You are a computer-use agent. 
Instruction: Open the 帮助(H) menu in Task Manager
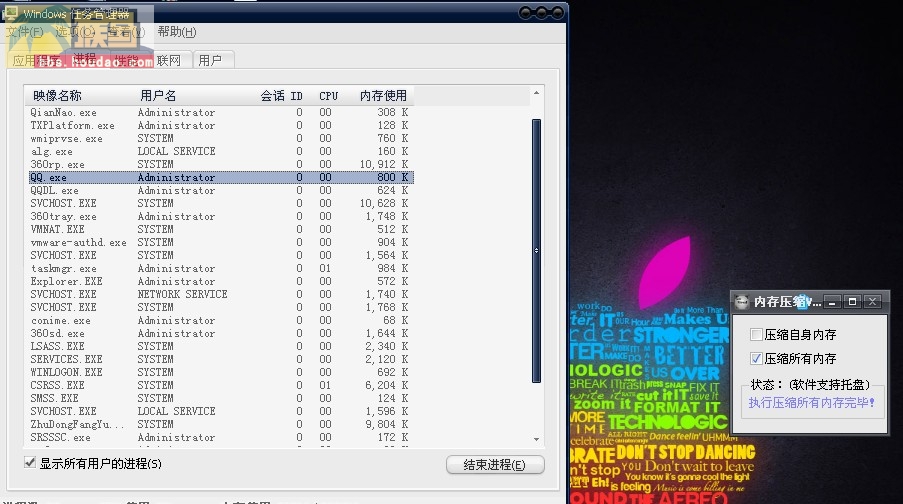click(177, 32)
